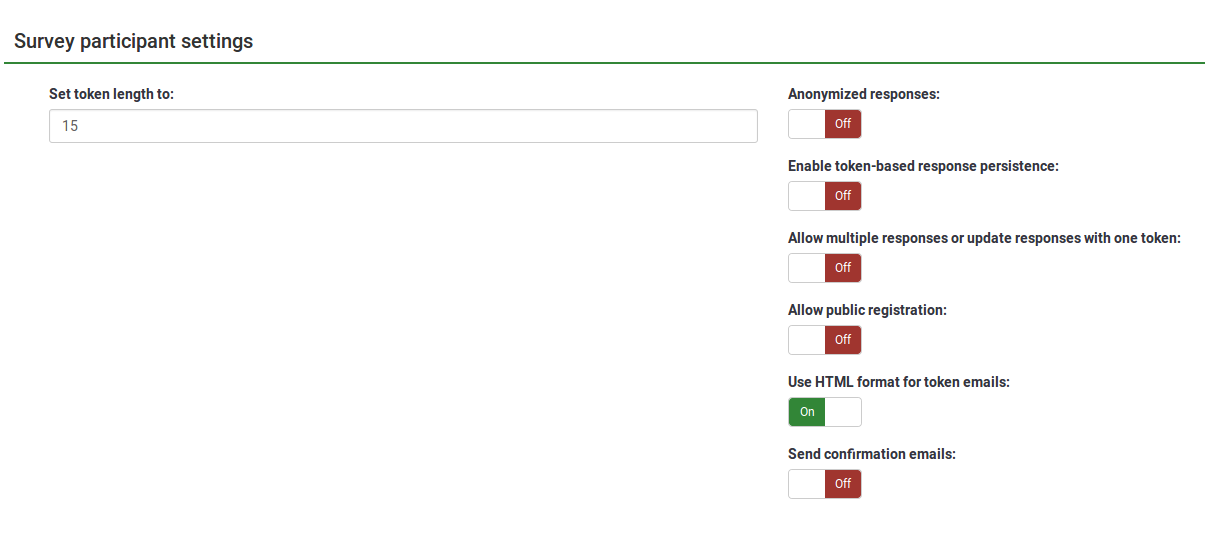Click white half of Send confirmation emails switch
This screenshot has width=1205, height=533.
point(807,484)
